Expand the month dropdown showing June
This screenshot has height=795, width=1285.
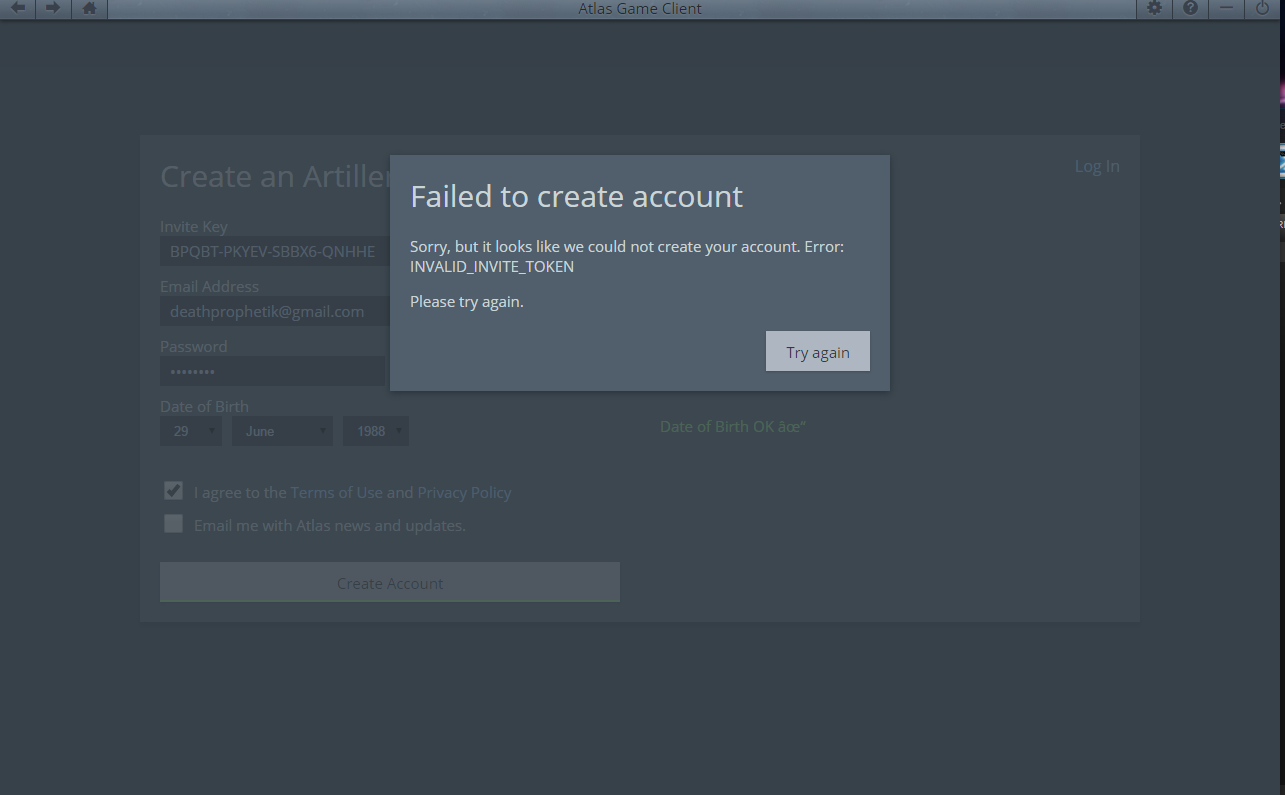282,431
